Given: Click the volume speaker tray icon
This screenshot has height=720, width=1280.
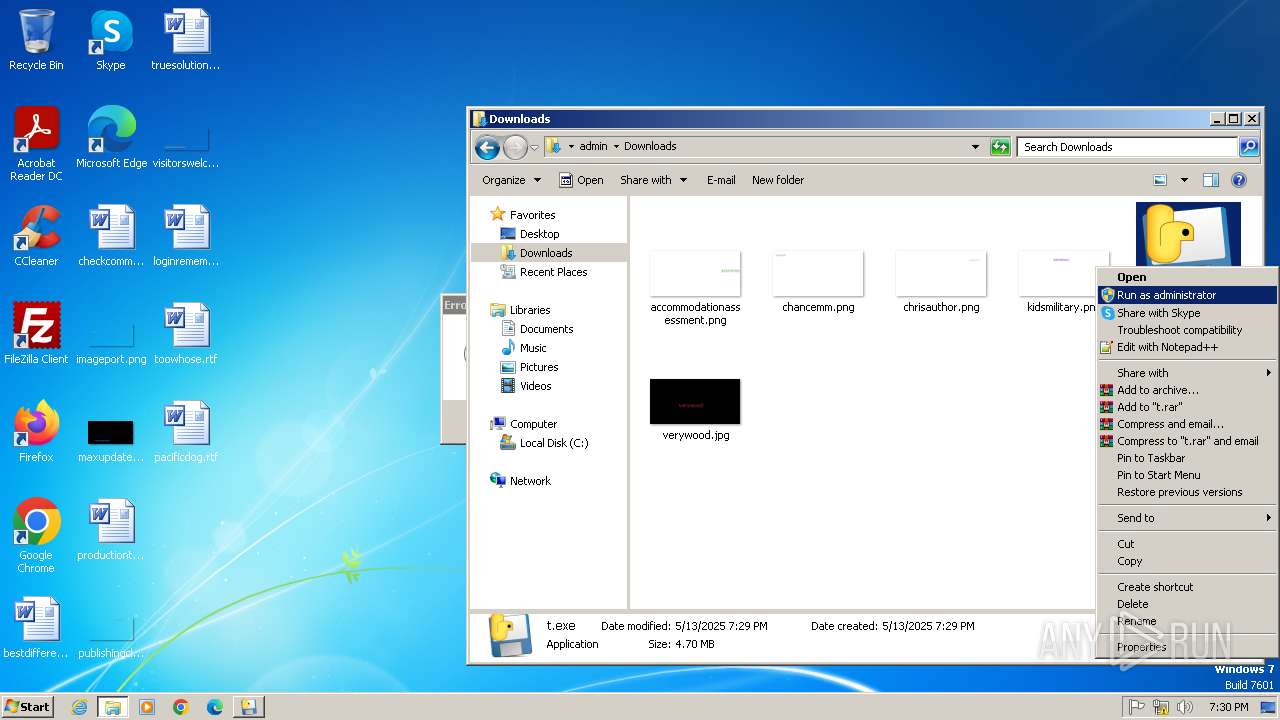Looking at the screenshot, I should (1186, 707).
